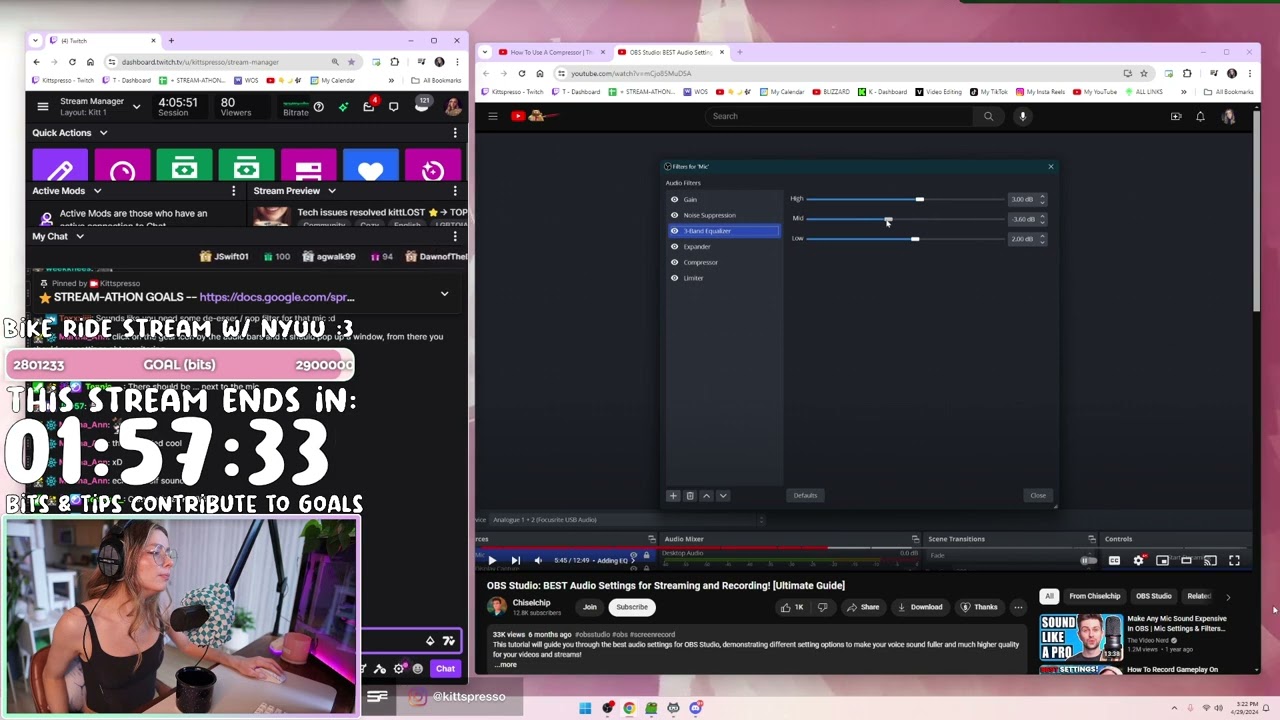Skip to next YouTube video
This screenshot has height=720, width=1280.
coord(515,561)
